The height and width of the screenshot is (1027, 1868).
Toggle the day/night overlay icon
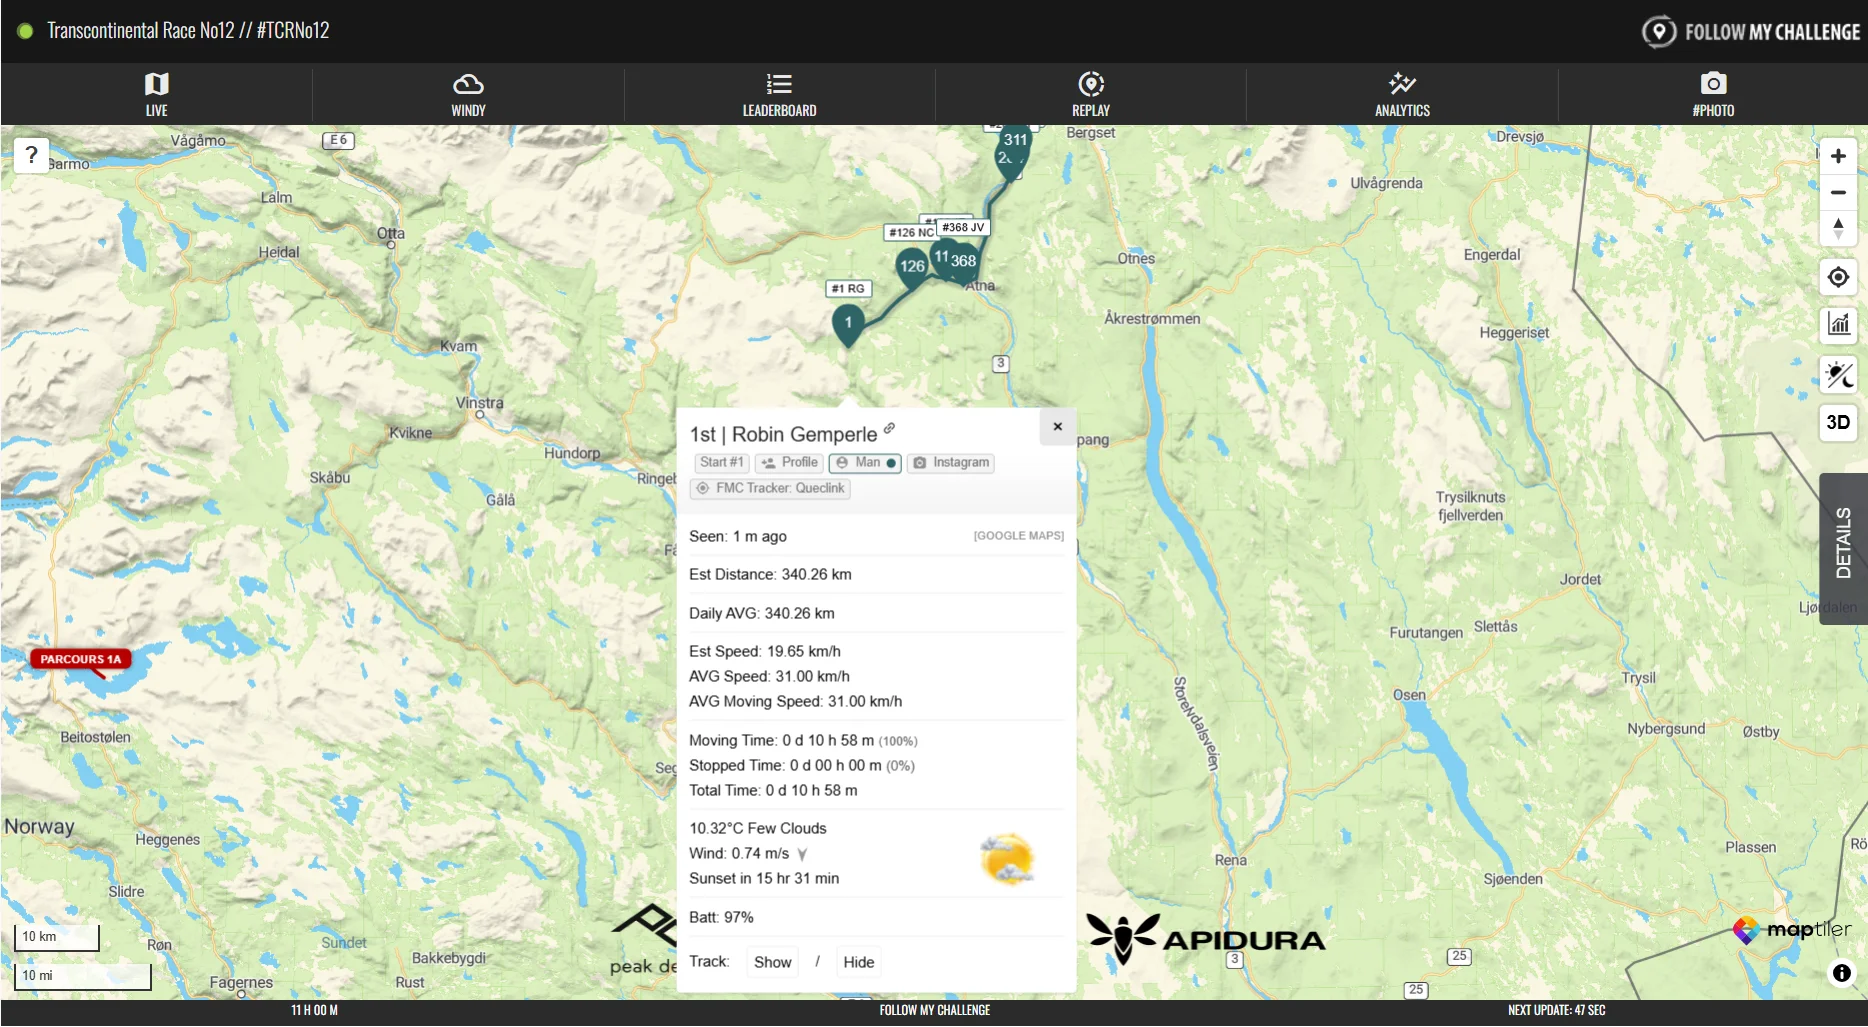pos(1838,375)
